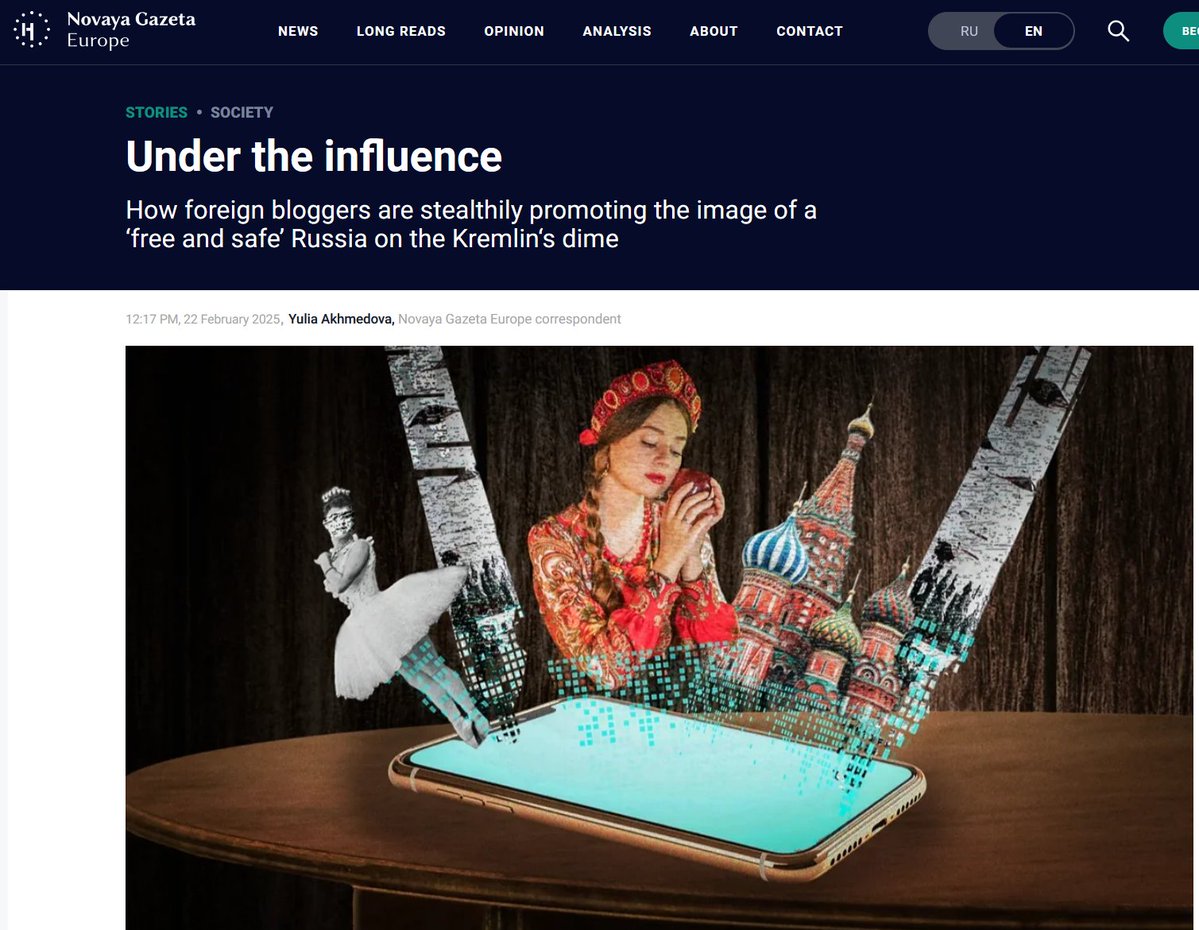Click the Stories category link
This screenshot has height=930, width=1199.
click(156, 112)
